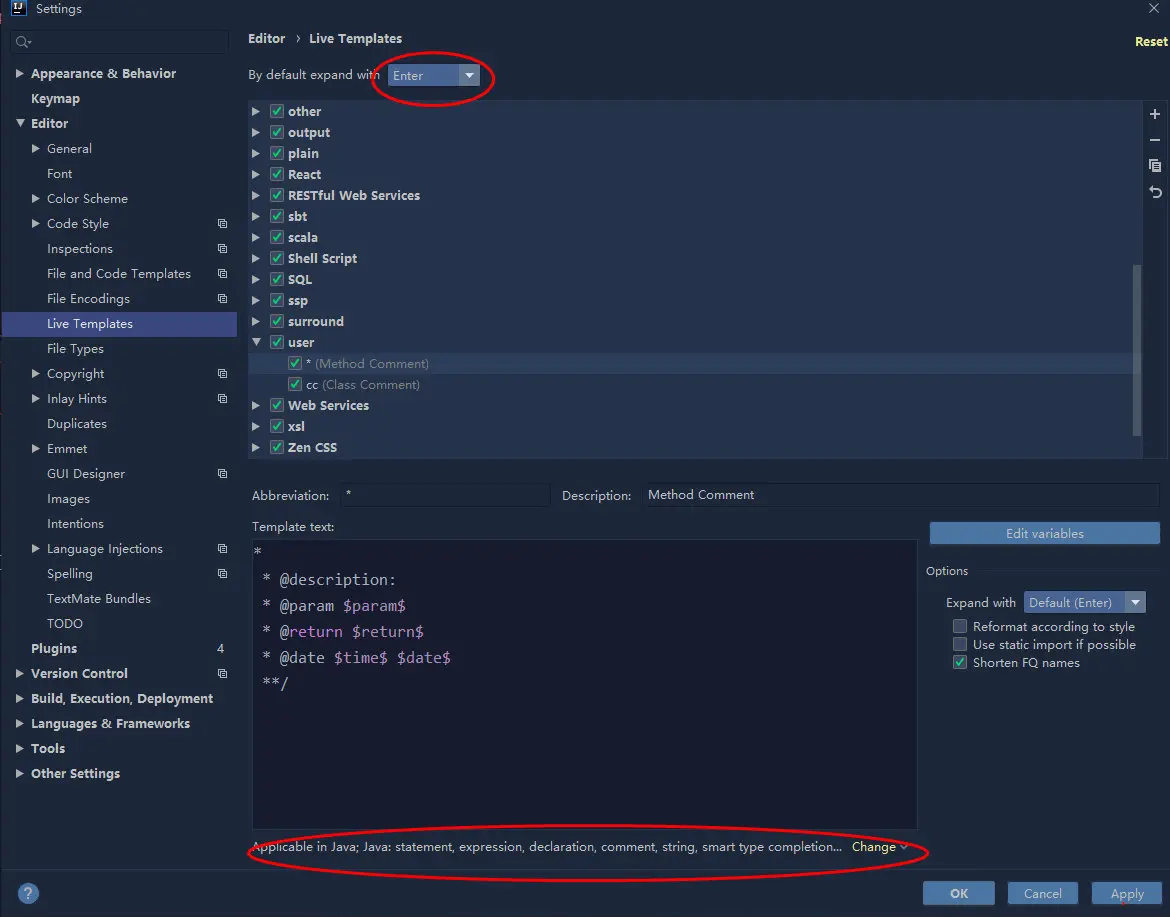The height and width of the screenshot is (917, 1170).
Task: Open the TODO settings page
Action: click(x=65, y=624)
